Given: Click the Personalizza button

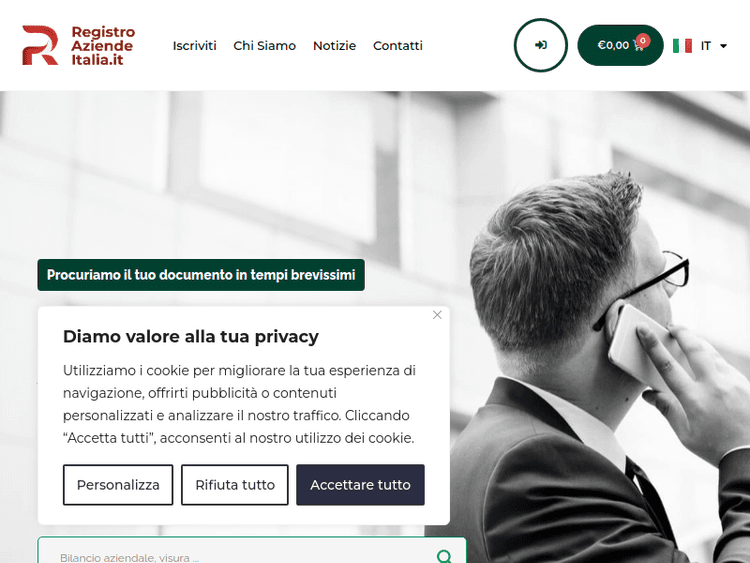Looking at the screenshot, I should [118, 485].
